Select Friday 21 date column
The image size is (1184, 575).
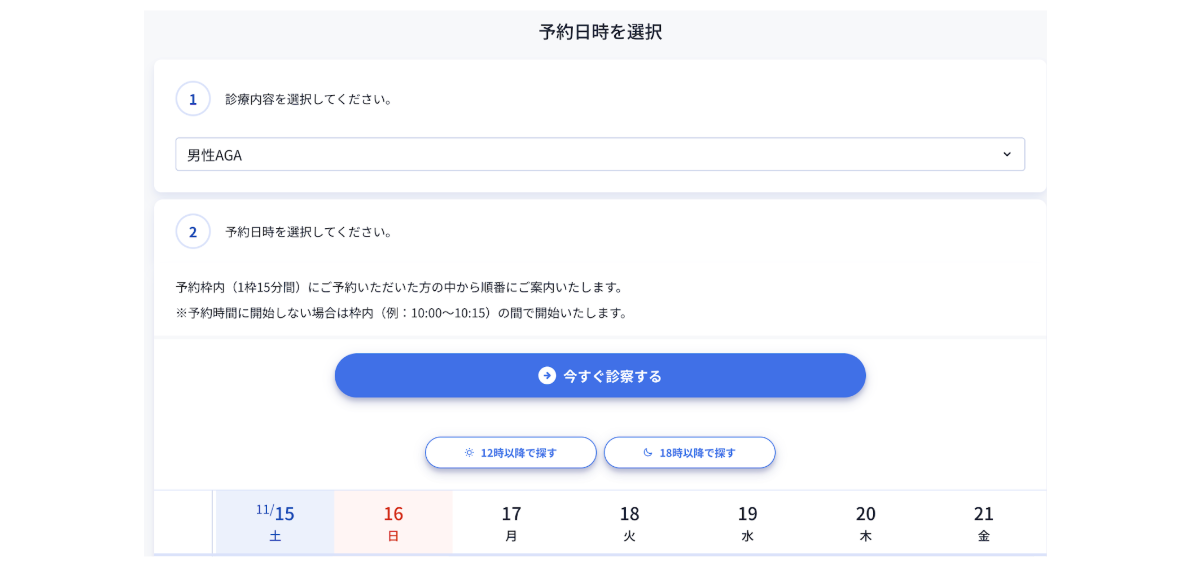click(x=984, y=522)
